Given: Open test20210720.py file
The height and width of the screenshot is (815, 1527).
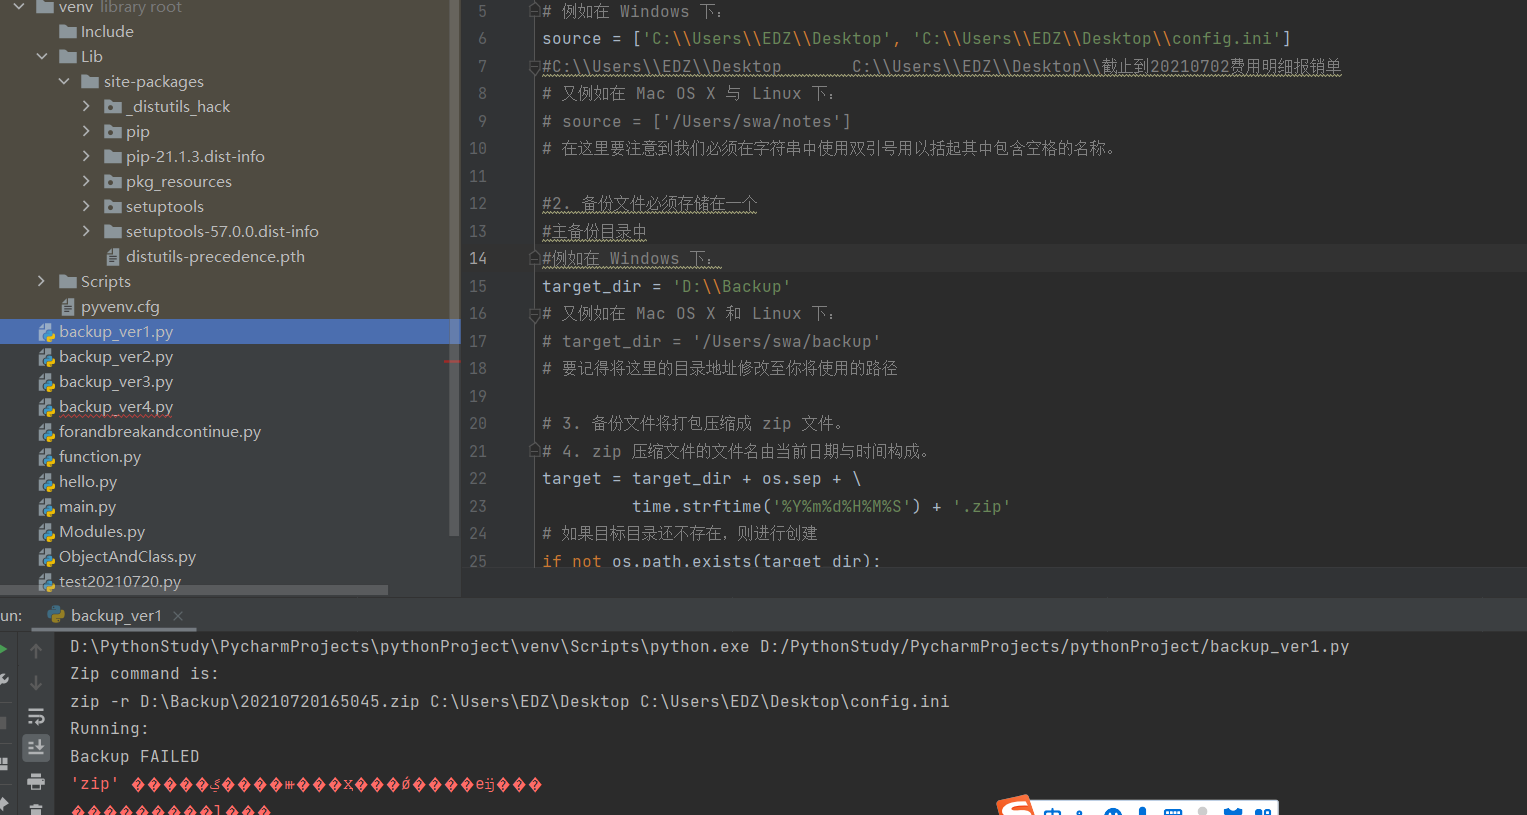Looking at the screenshot, I should pyautogui.click(x=120, y=581).
